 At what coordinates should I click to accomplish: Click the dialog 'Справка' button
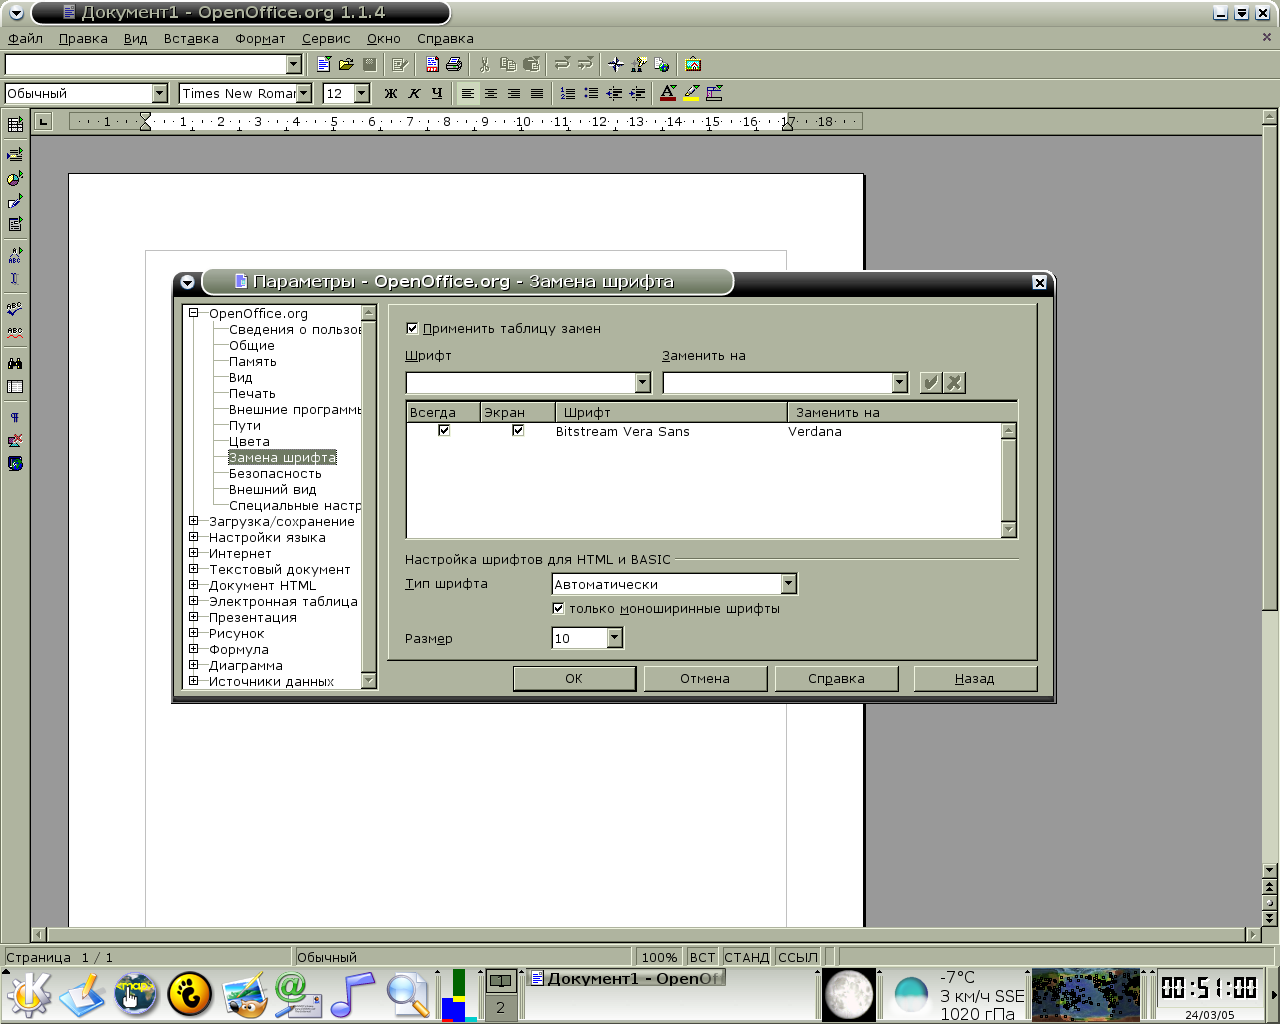tap(836, 678)
